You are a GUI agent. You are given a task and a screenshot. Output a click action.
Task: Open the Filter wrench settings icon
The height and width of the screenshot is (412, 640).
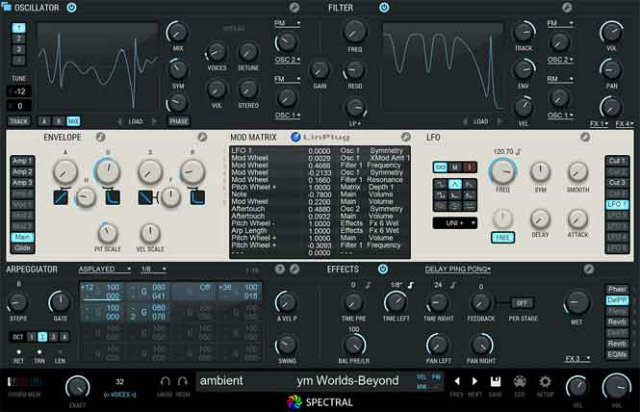(567, 7)
